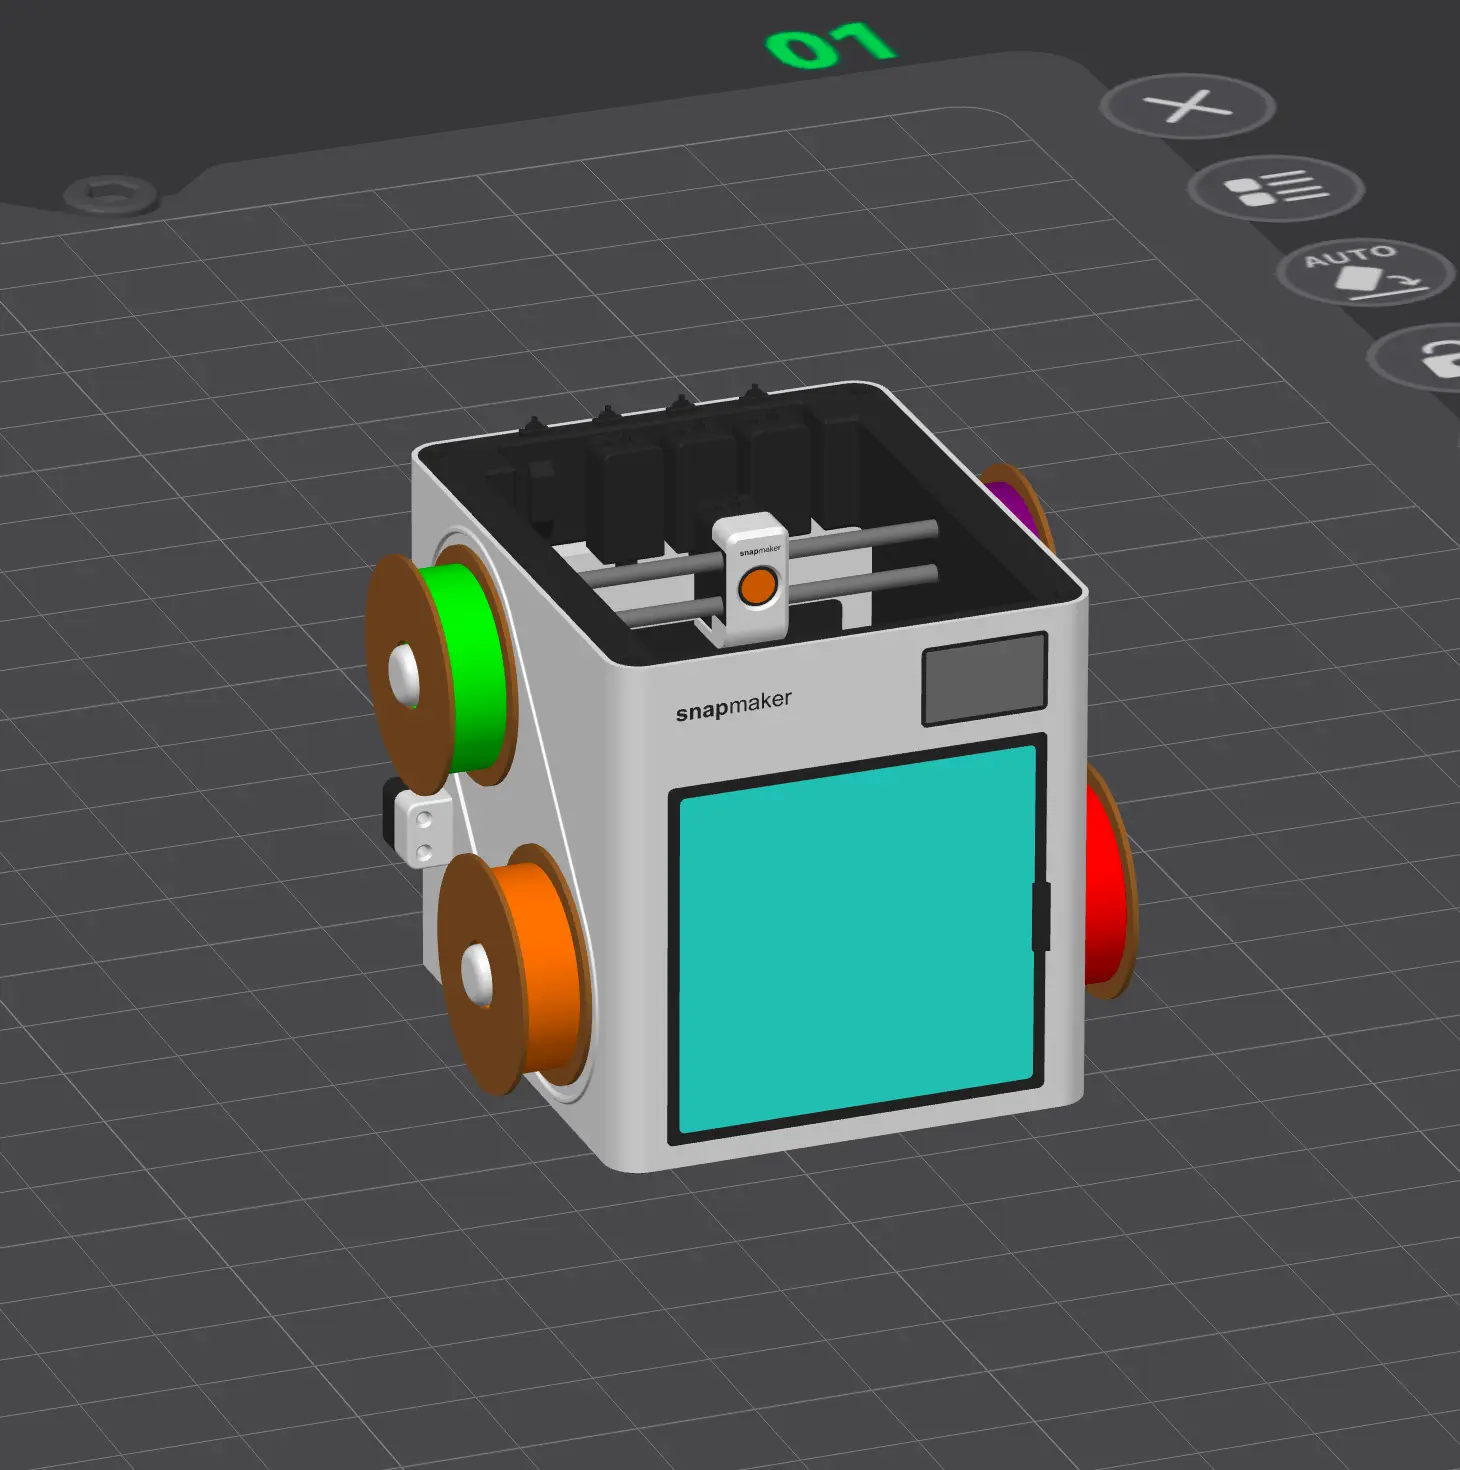Click the small snapmaker label on toolhead

click(x=759, y=551)
